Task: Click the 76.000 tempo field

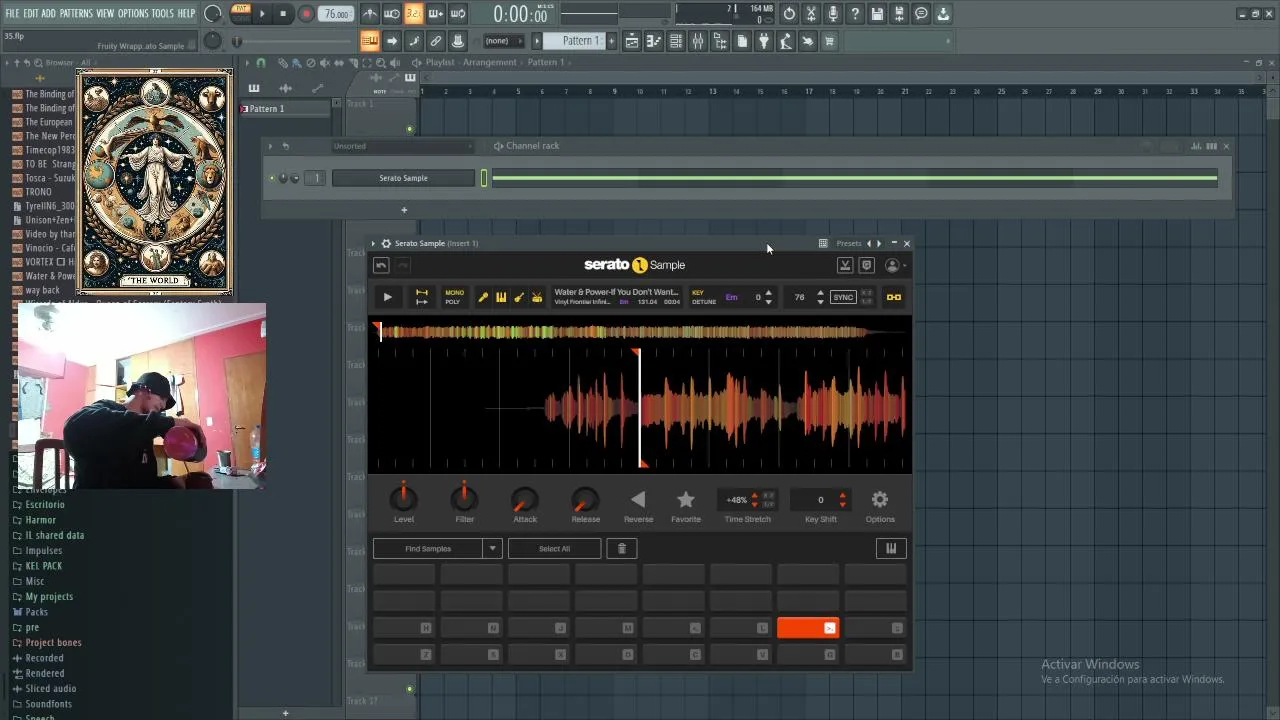Action: [336, 14]
